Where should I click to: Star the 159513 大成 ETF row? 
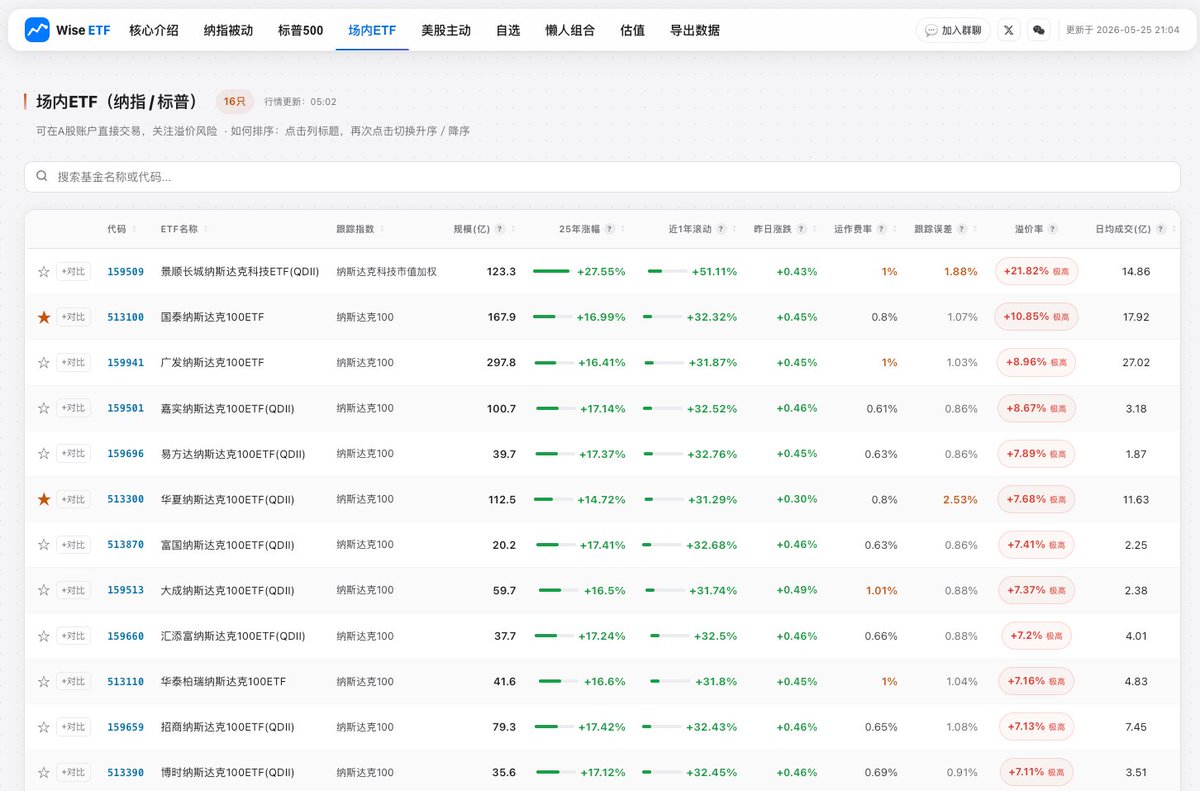tap(43, 590)
